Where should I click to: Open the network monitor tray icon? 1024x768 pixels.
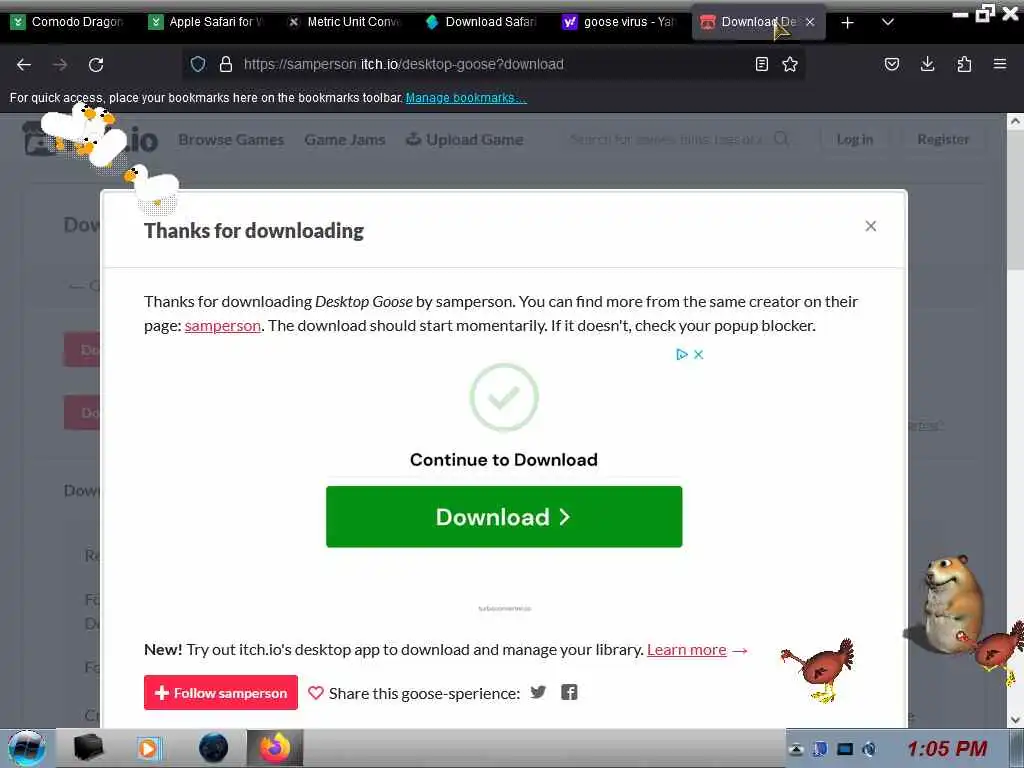click(845, 749)
